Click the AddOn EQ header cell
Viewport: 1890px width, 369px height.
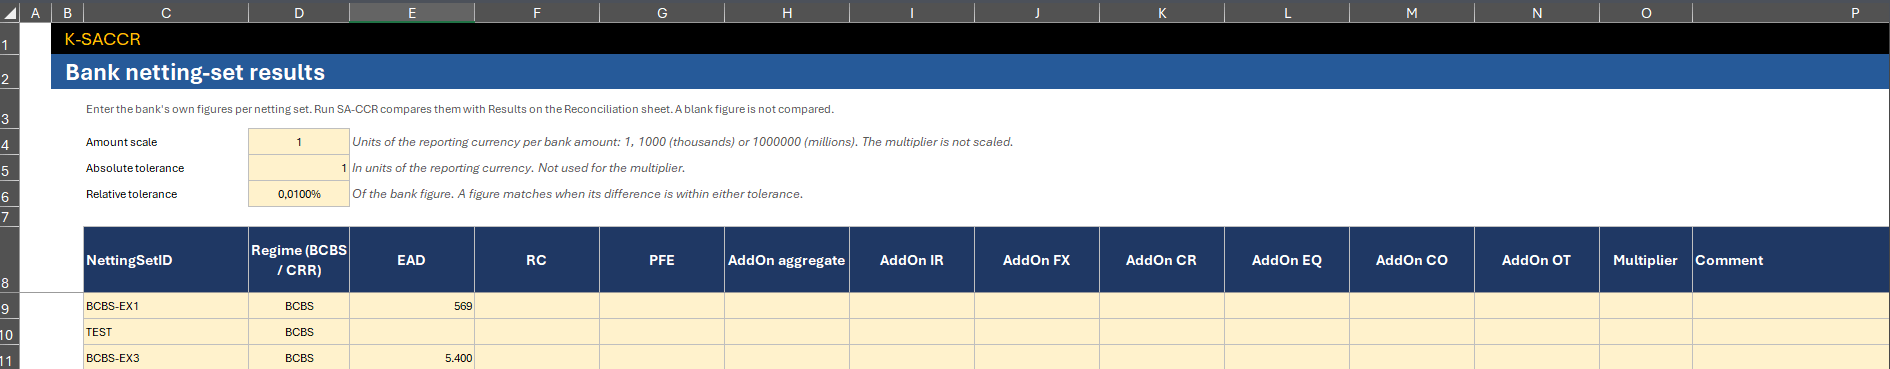[1287, 260]
